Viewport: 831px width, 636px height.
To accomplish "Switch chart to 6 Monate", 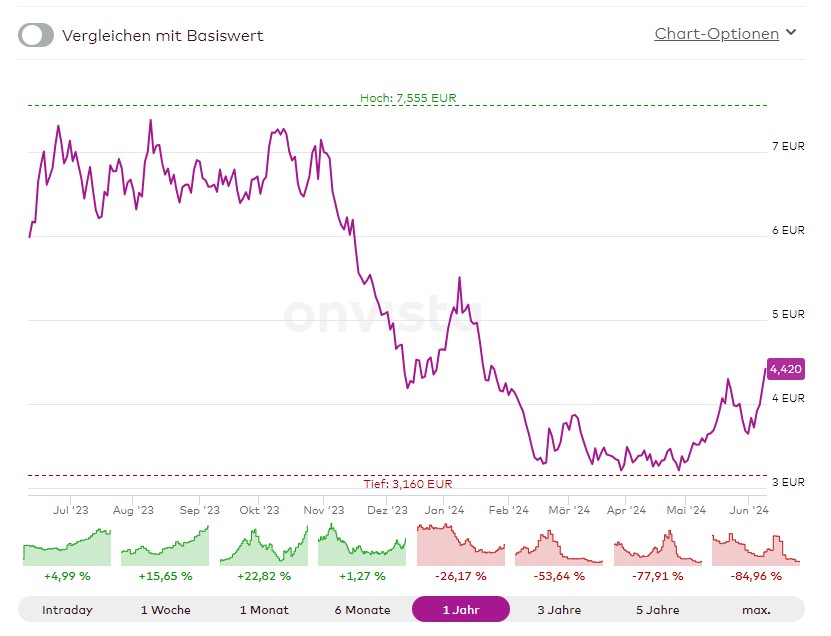I will [x=362, y=609].
